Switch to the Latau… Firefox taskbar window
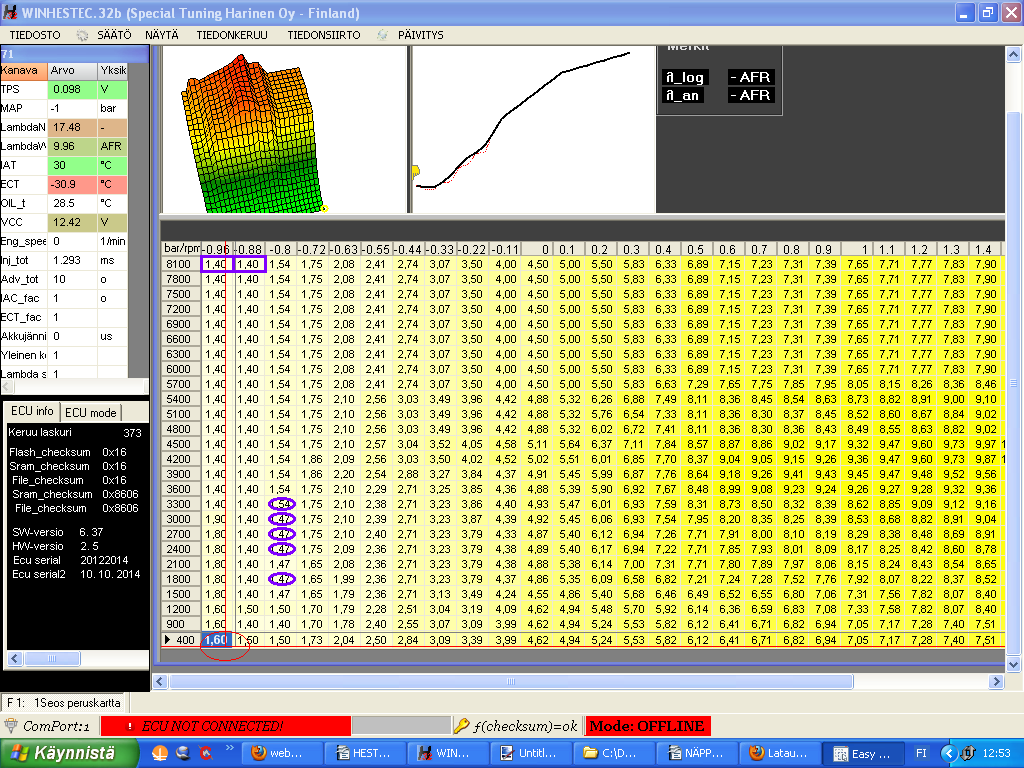This screenshot has width=1024, height=768. [x=779, y=753]
